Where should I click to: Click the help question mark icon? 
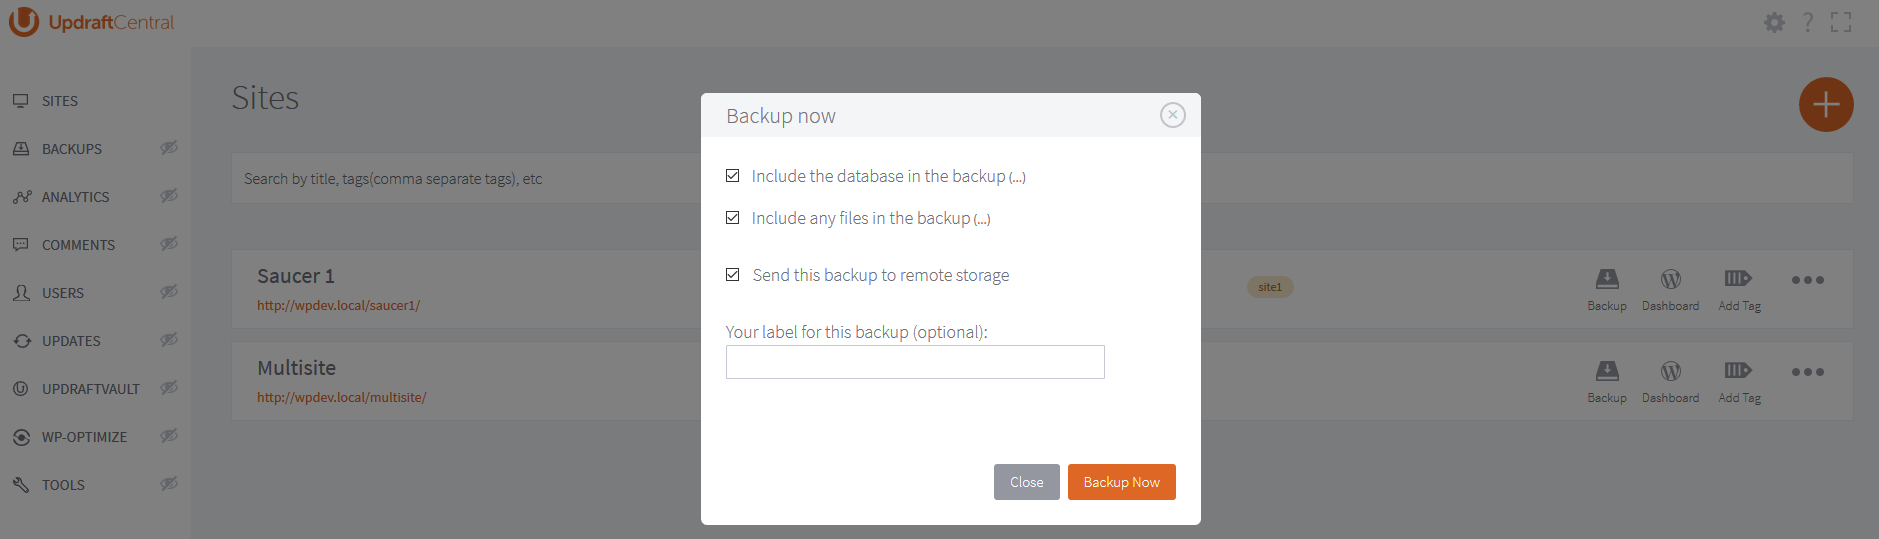[x=1808, y=22]
